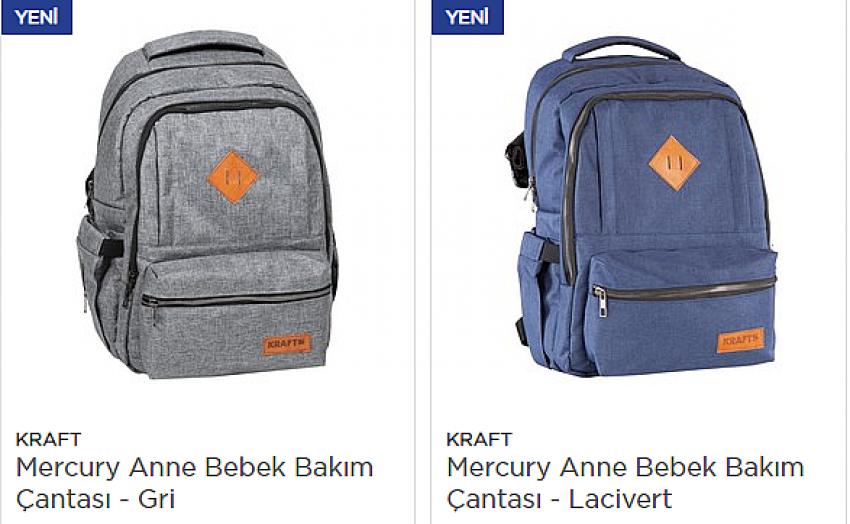The image size is (850, 524).
Task: Click the YENİ badge above the gray backpack
Action: tap(37, 17)
